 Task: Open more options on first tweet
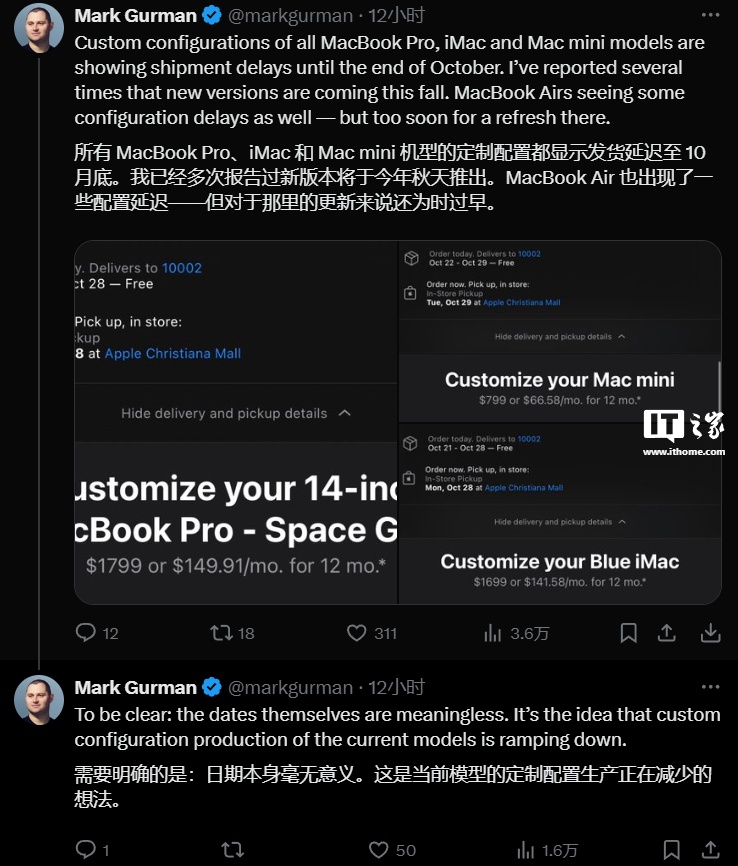click(710, 16)
